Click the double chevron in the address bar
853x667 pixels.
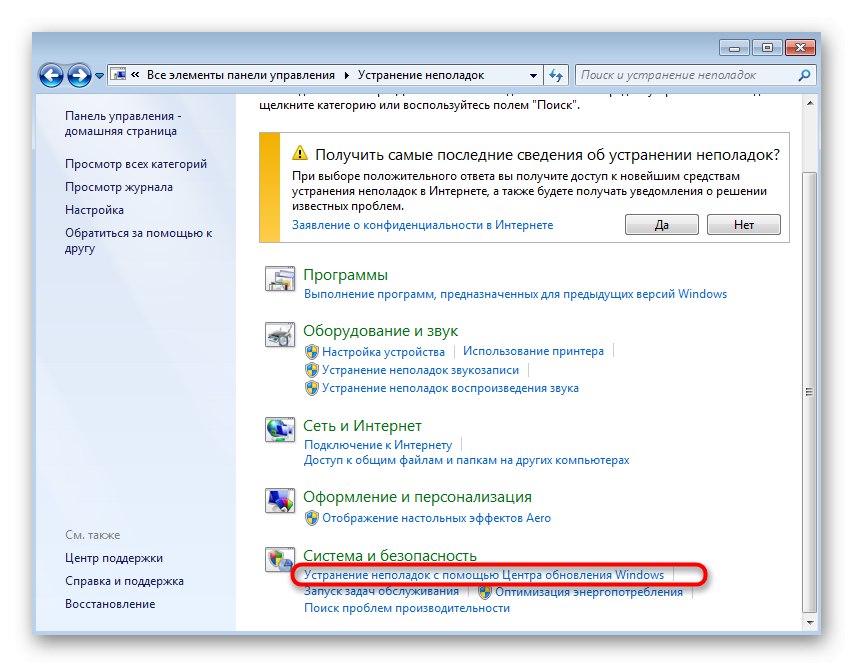click(x=135, y=75)
